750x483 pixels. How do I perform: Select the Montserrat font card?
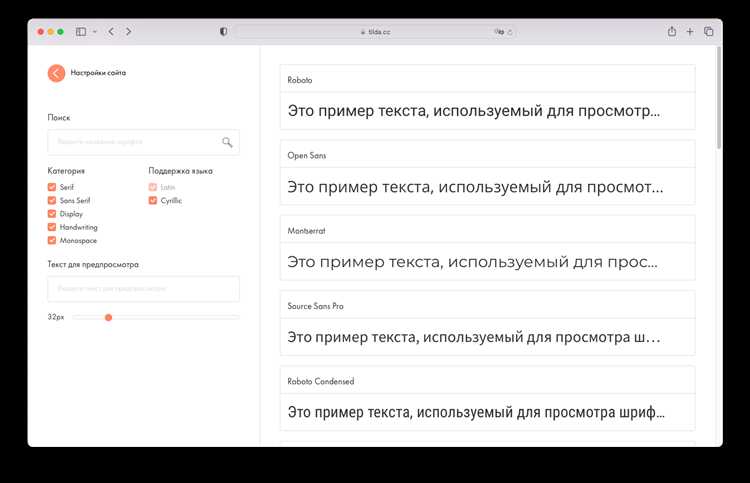[487, 248]
